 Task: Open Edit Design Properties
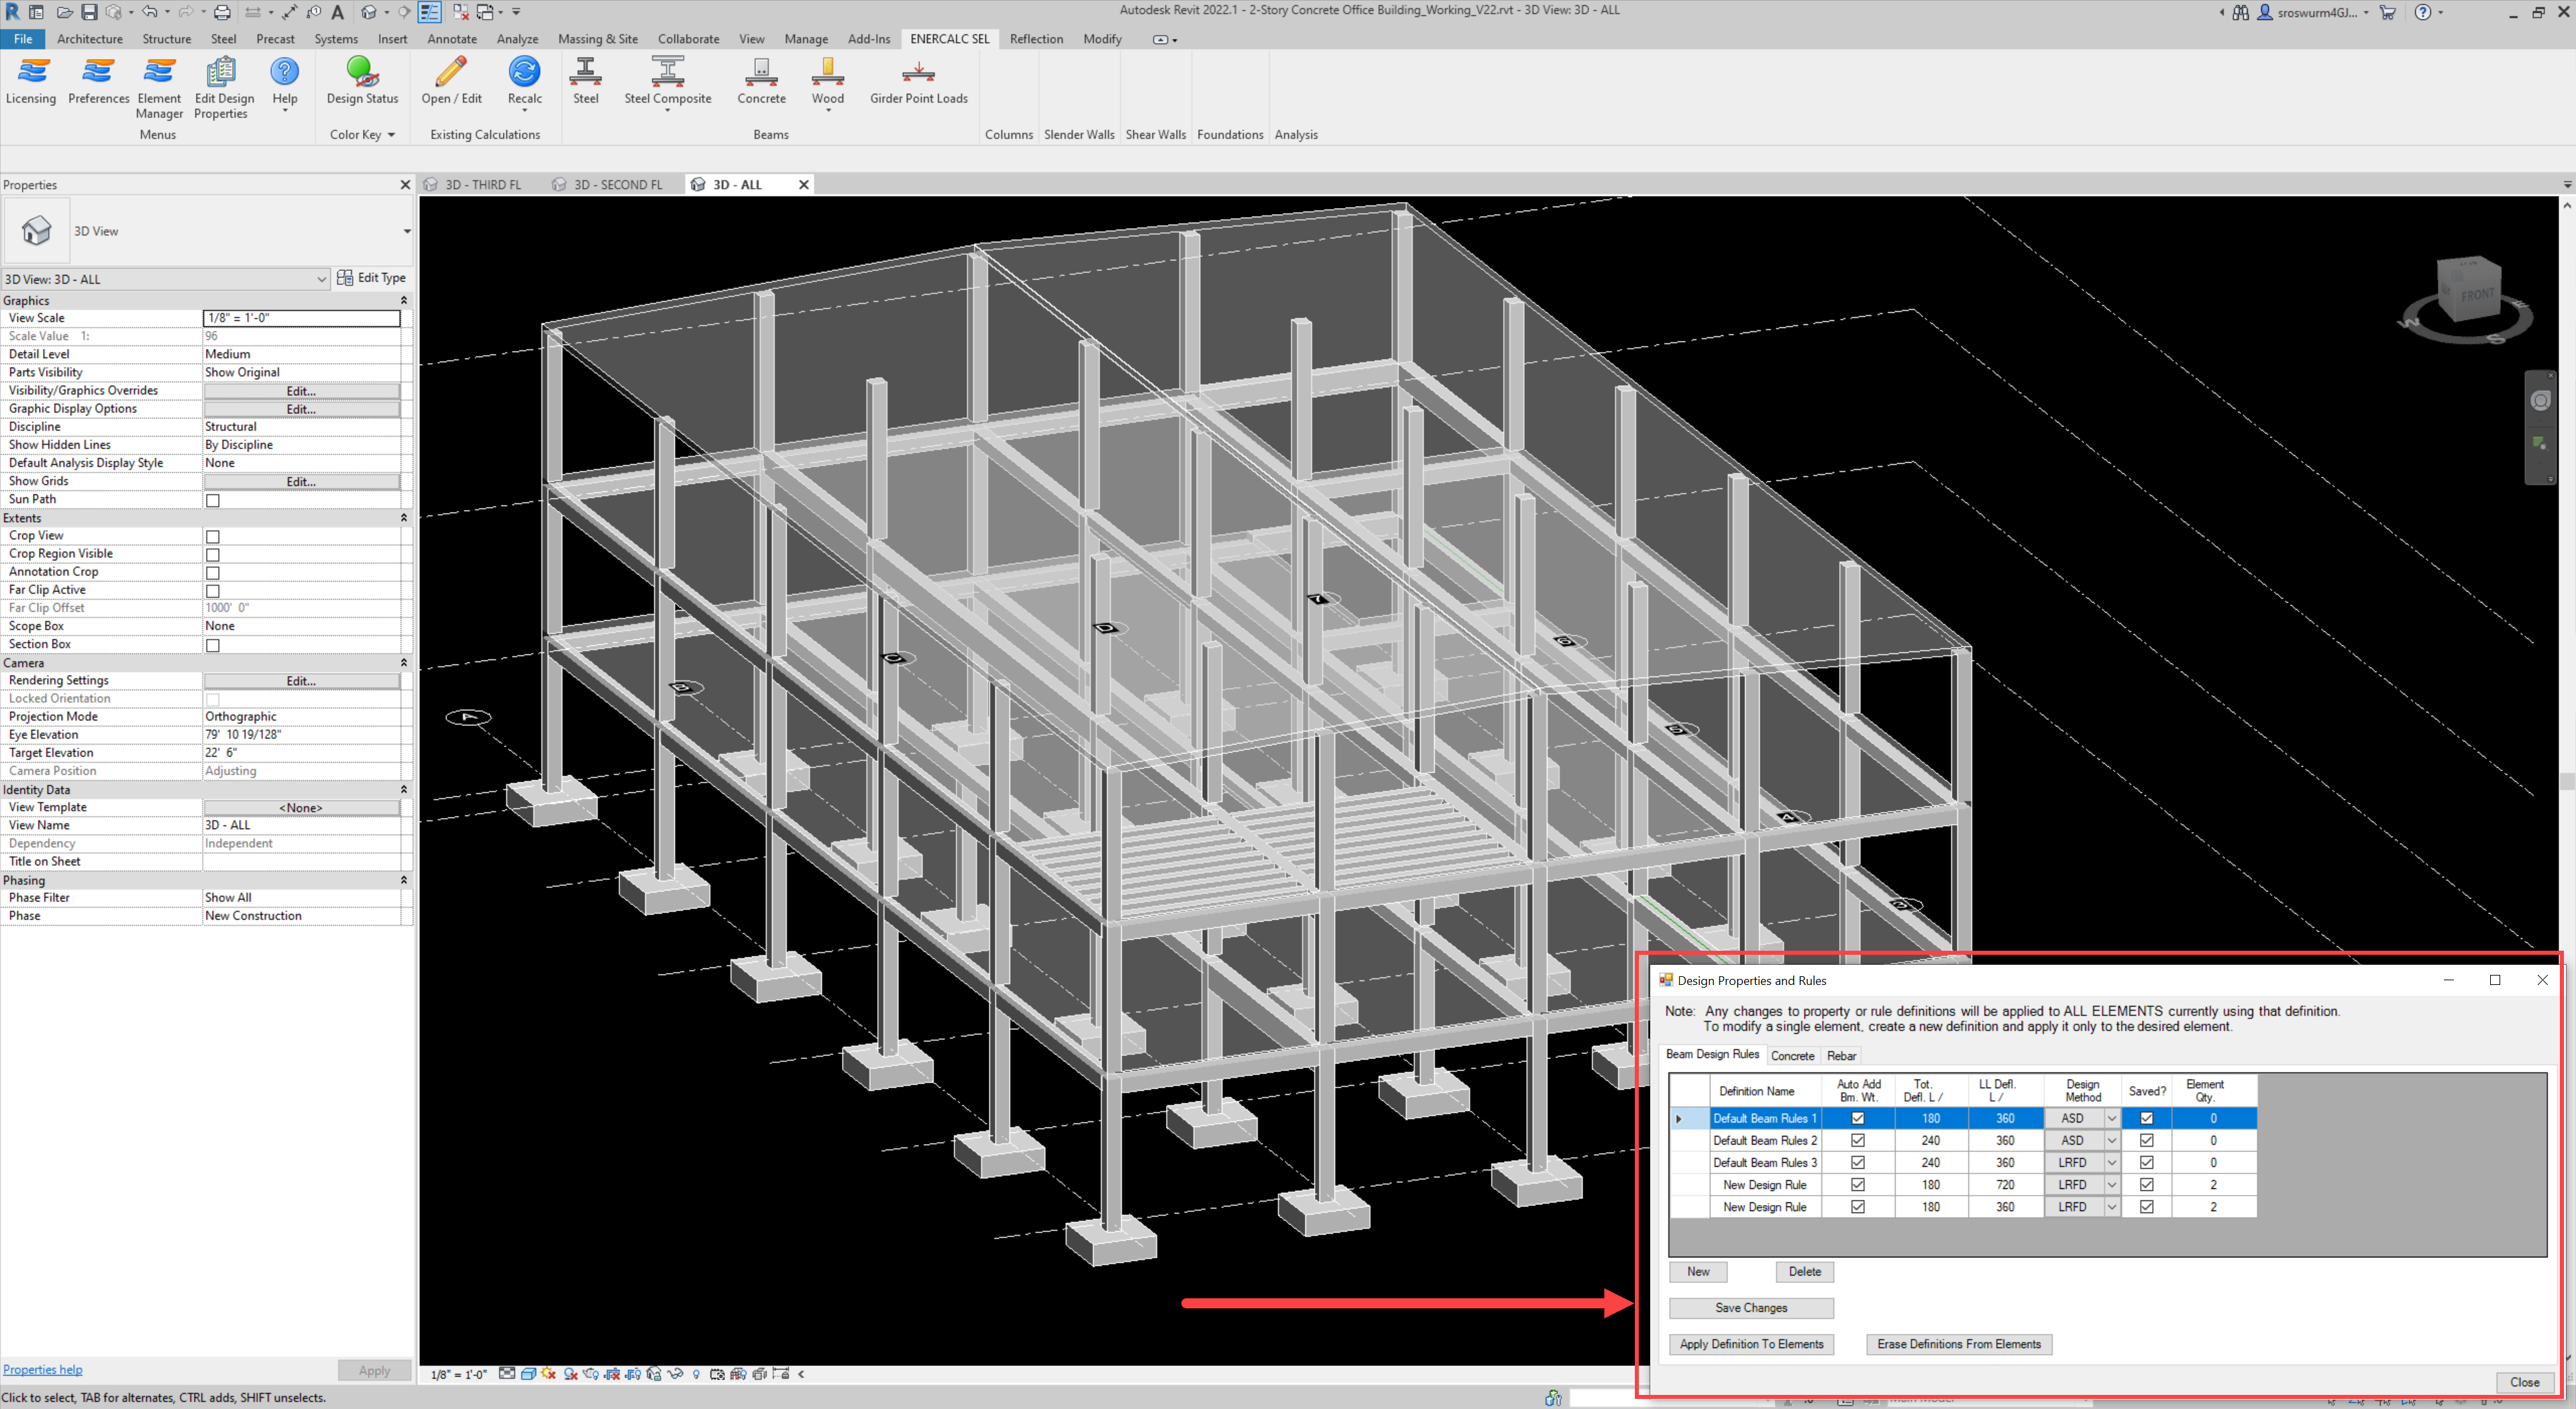pos(223,88)
